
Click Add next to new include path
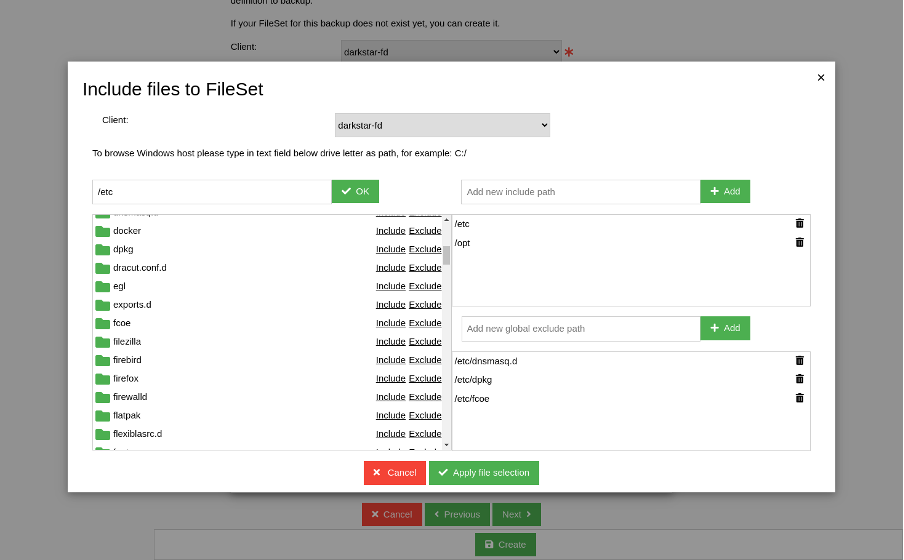coord(725,191)
